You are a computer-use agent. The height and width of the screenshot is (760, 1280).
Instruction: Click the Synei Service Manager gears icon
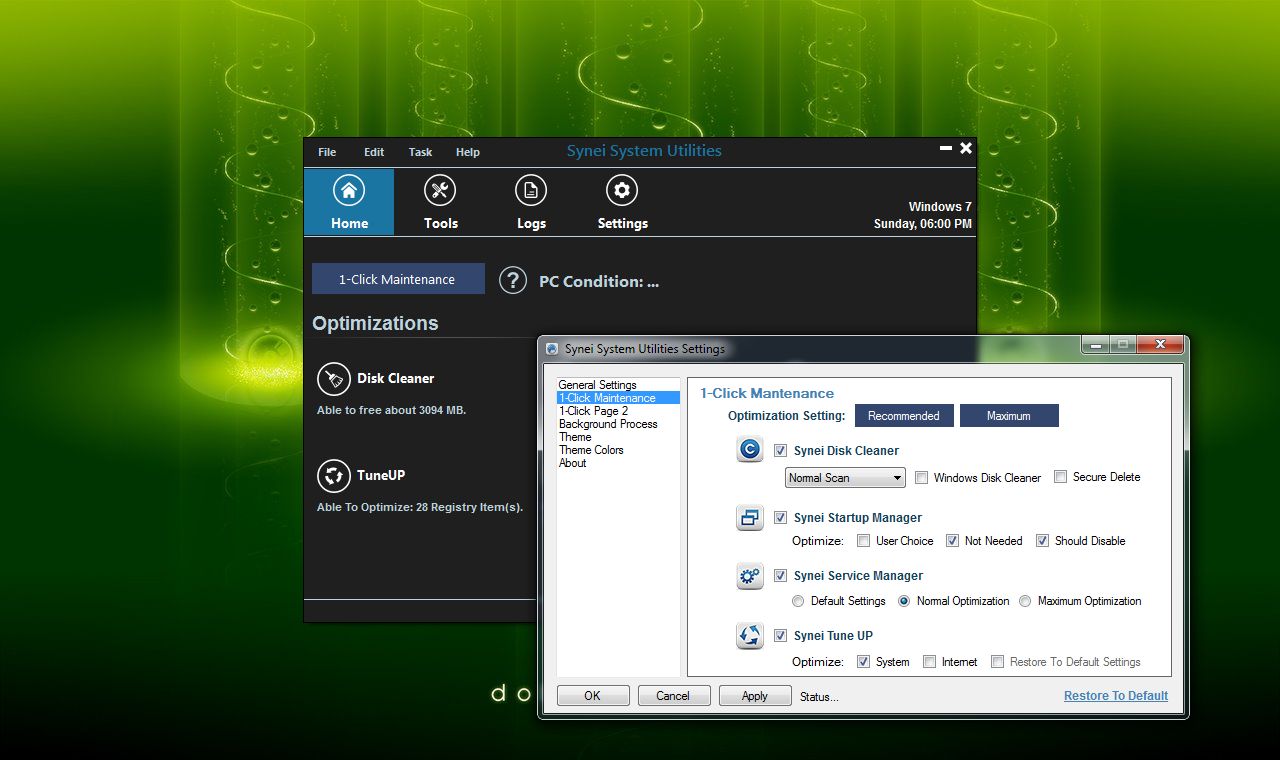pos(750,576)
